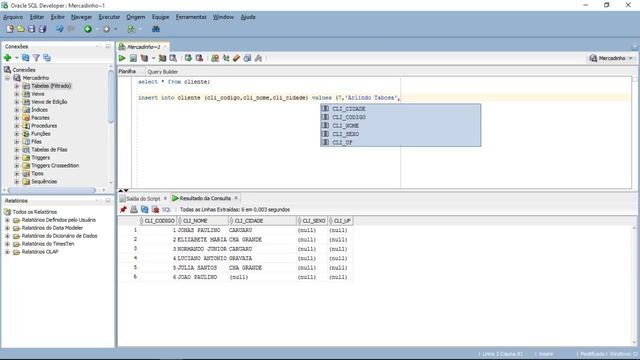Create a new file from the main toolbar
This screenshot has height=360, width=640.
(x=10, y=29)
